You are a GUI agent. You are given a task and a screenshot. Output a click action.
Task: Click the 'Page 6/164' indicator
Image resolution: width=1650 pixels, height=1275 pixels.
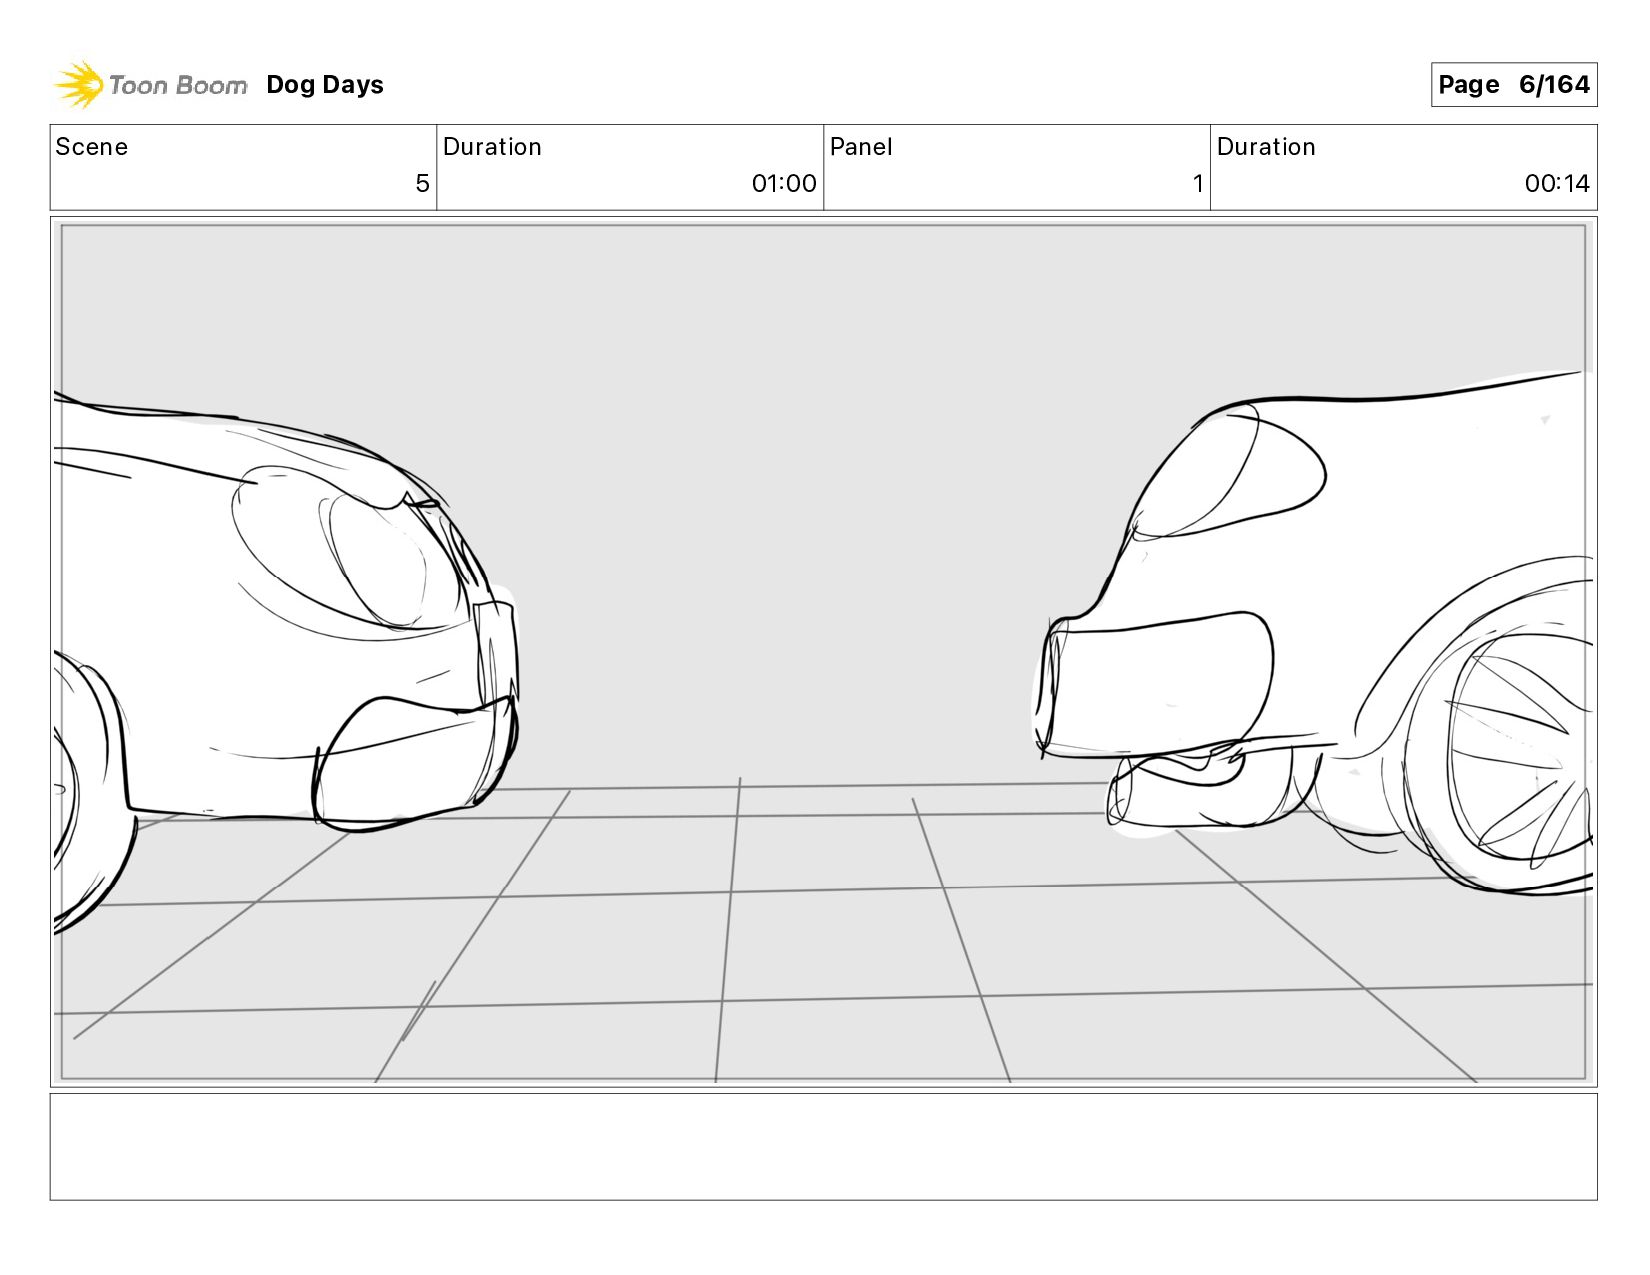[x=1514, y=85]
